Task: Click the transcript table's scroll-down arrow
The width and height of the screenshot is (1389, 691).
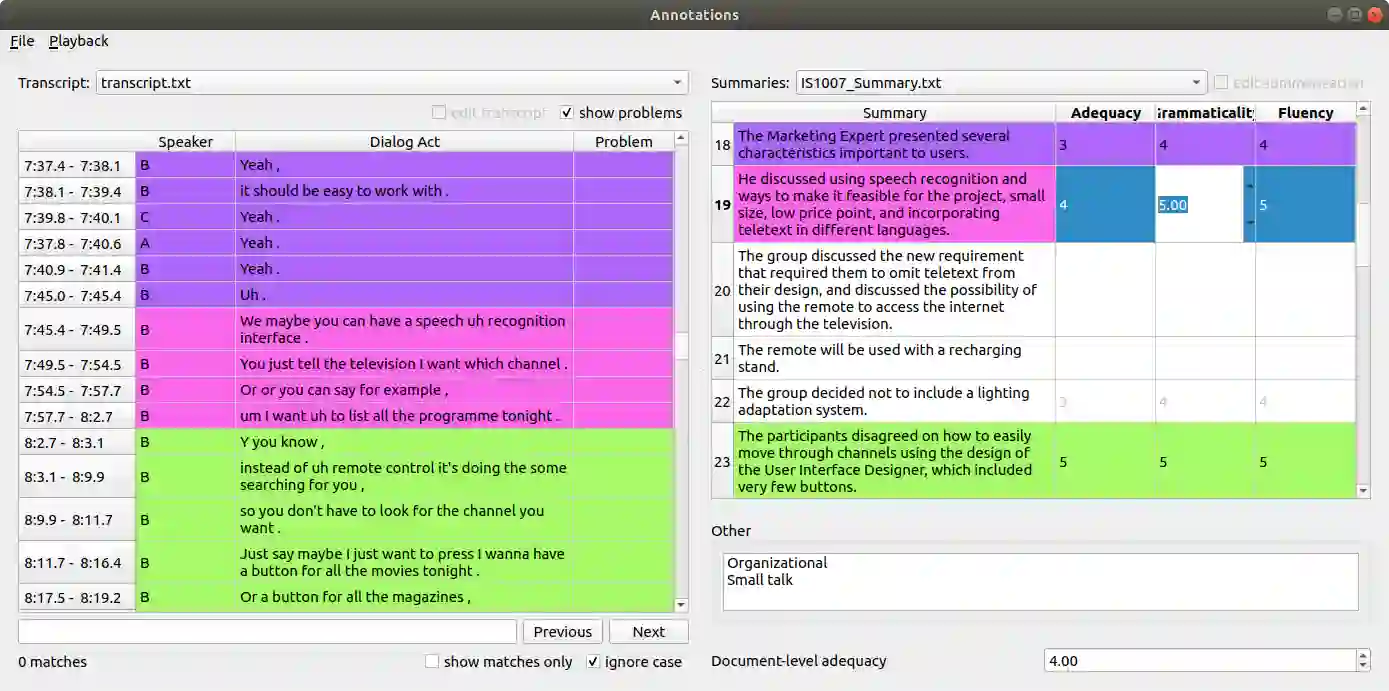Action: [x=681, y=605]
